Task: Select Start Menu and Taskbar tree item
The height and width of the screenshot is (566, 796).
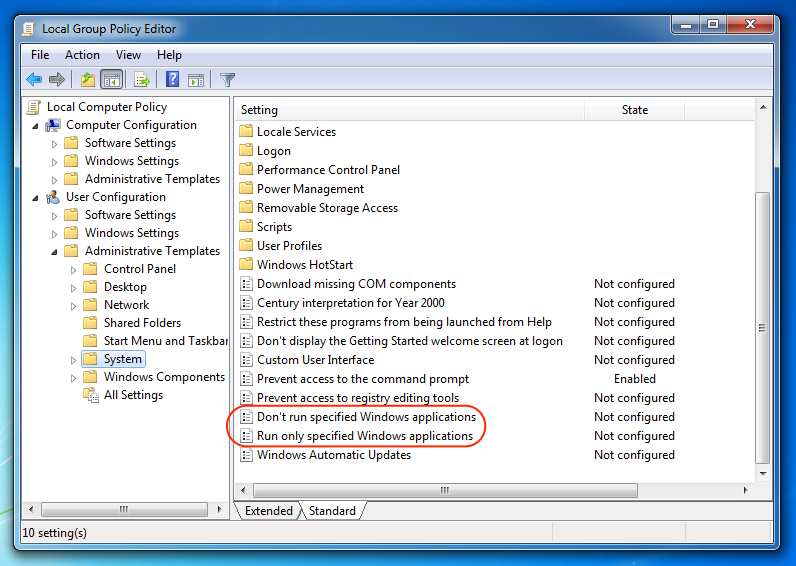Action: [x=165, y=341]
